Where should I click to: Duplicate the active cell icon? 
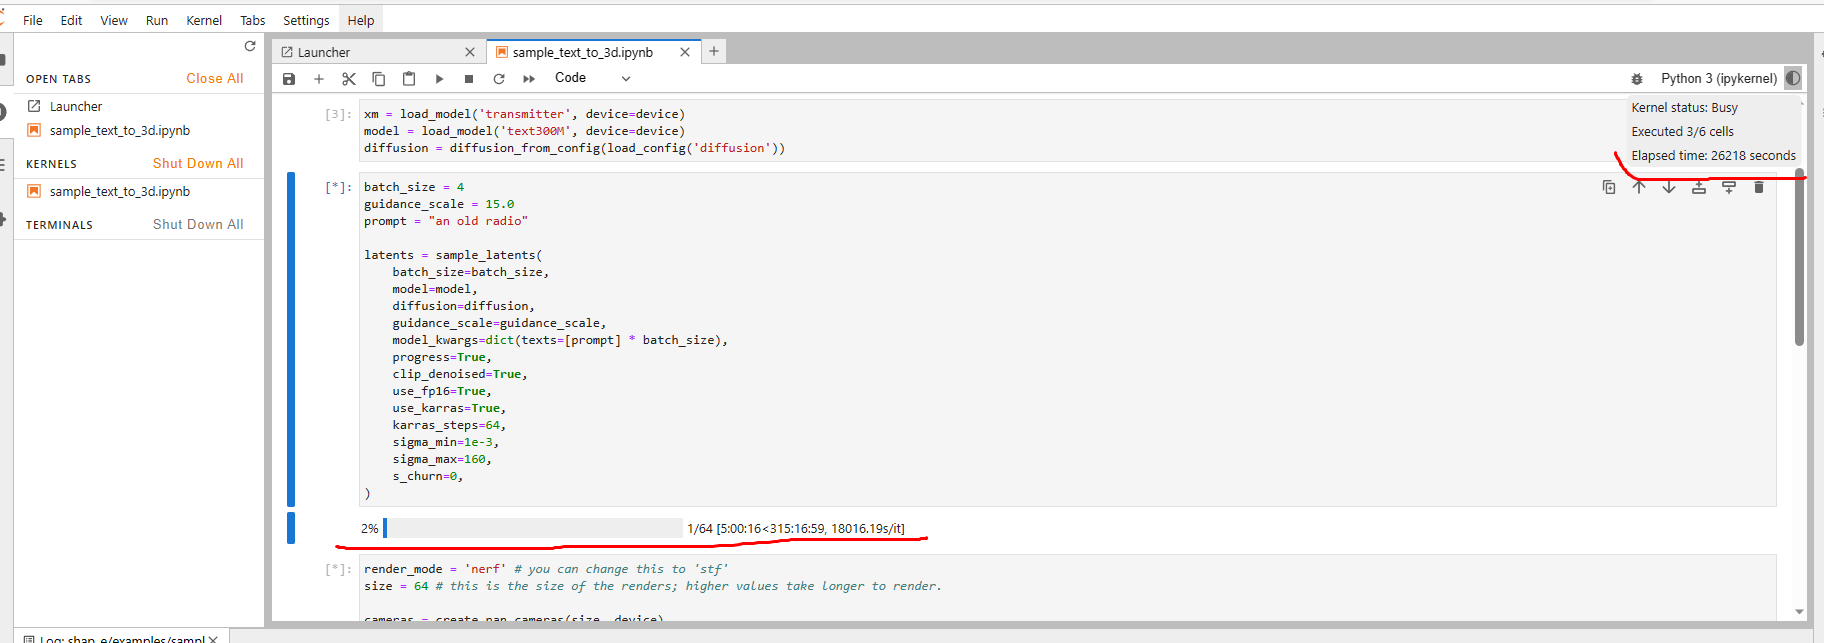[x=1609, y=187]
